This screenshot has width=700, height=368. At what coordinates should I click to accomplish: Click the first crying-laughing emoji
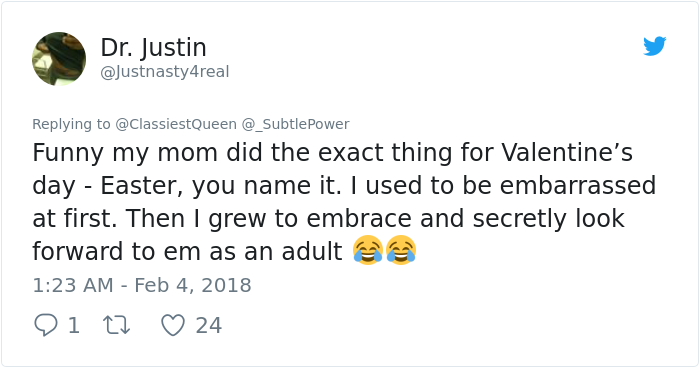368,250
